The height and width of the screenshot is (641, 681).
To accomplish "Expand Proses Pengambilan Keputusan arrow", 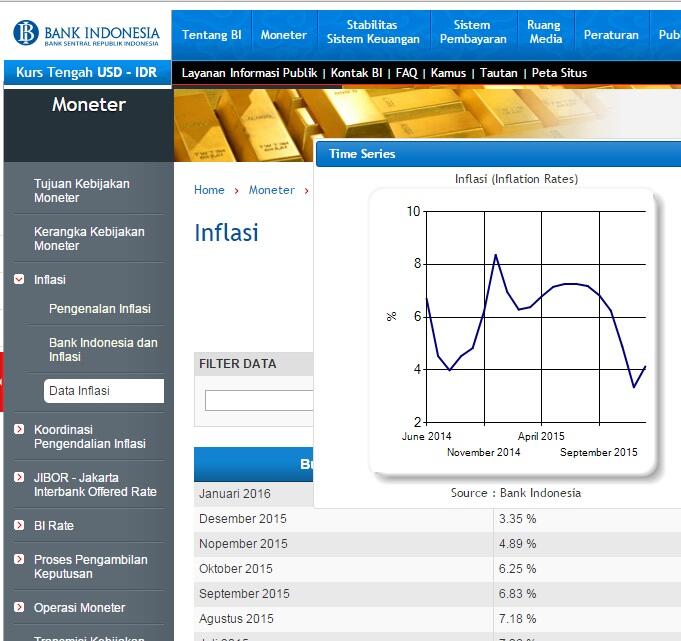I will coord(19,559).
